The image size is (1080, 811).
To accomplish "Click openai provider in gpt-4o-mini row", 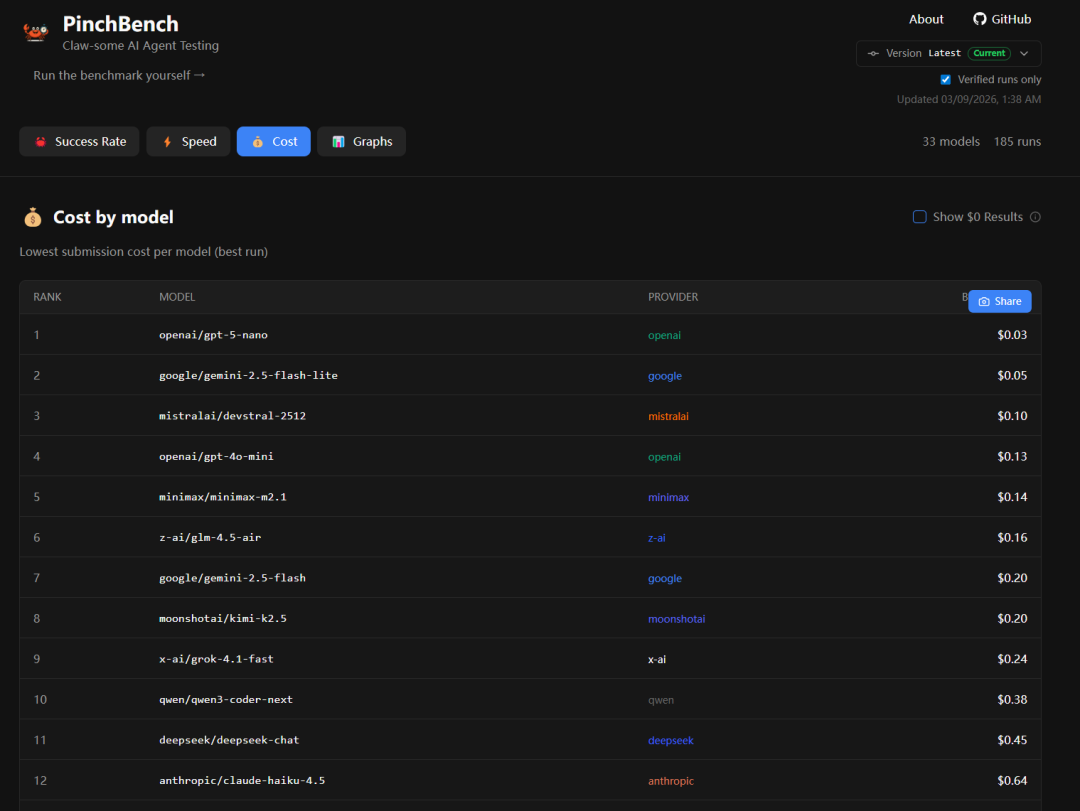I will (664, 457).
